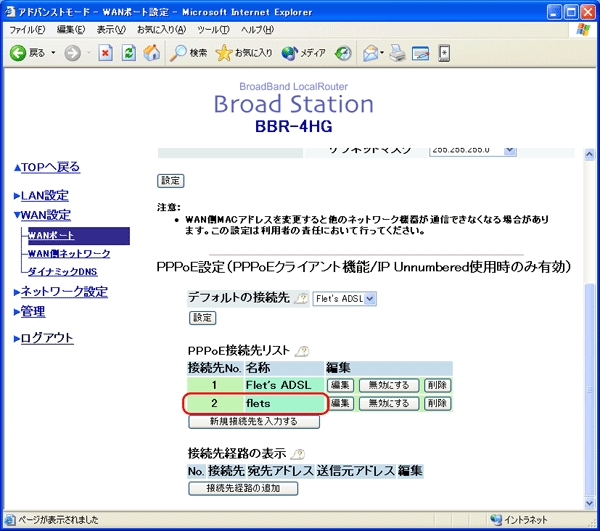Image resolution: width=600 pixels, height=531 pixels.
Task: Click the Edit page toolbar icon
Action: tap(421, 53)
